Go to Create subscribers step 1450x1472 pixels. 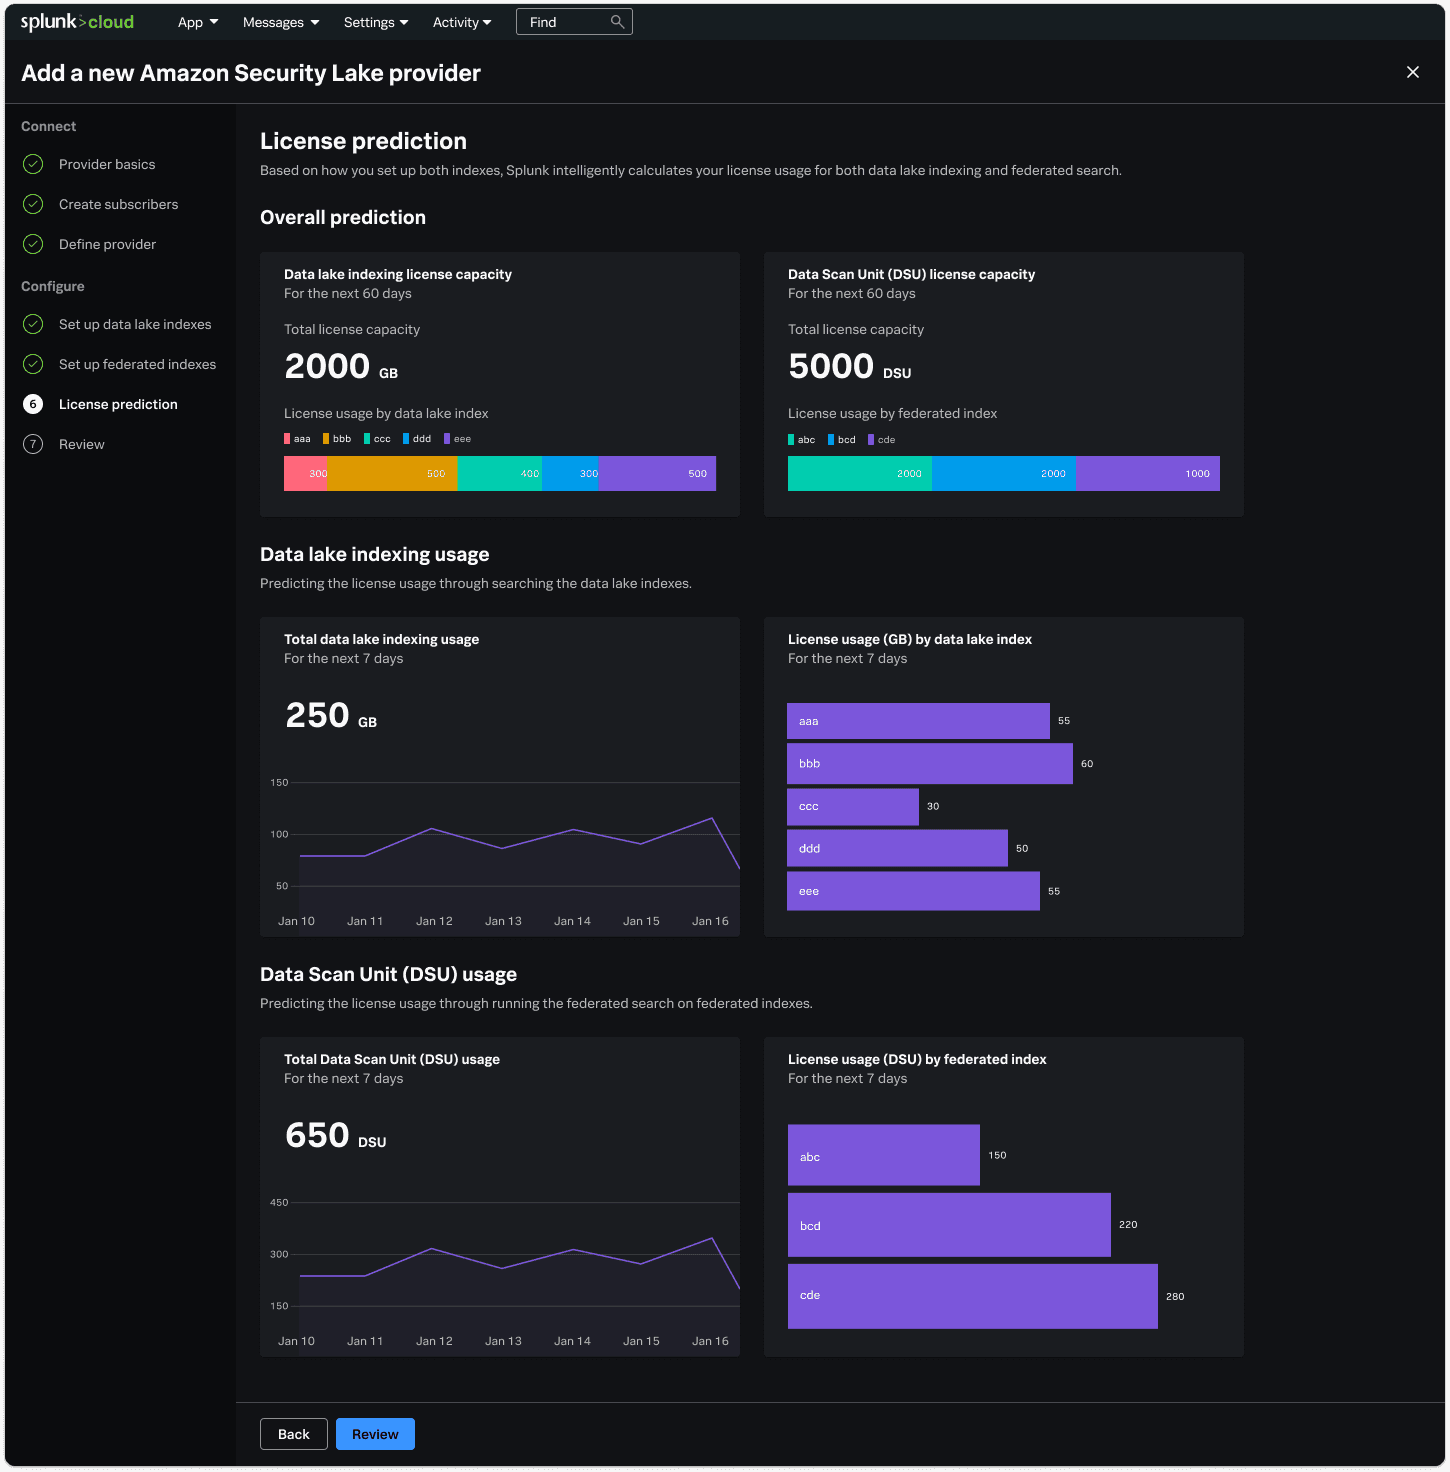(118, 204)
